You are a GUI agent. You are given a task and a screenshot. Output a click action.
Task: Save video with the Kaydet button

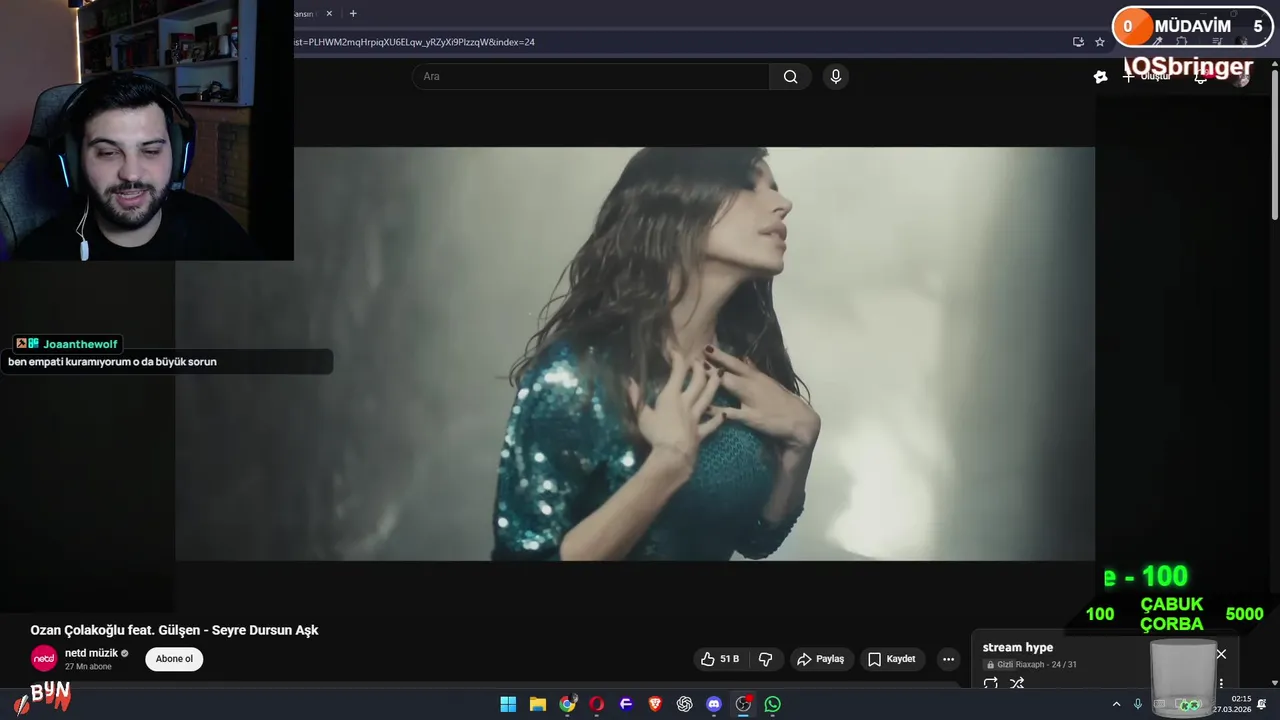point(891,659)
